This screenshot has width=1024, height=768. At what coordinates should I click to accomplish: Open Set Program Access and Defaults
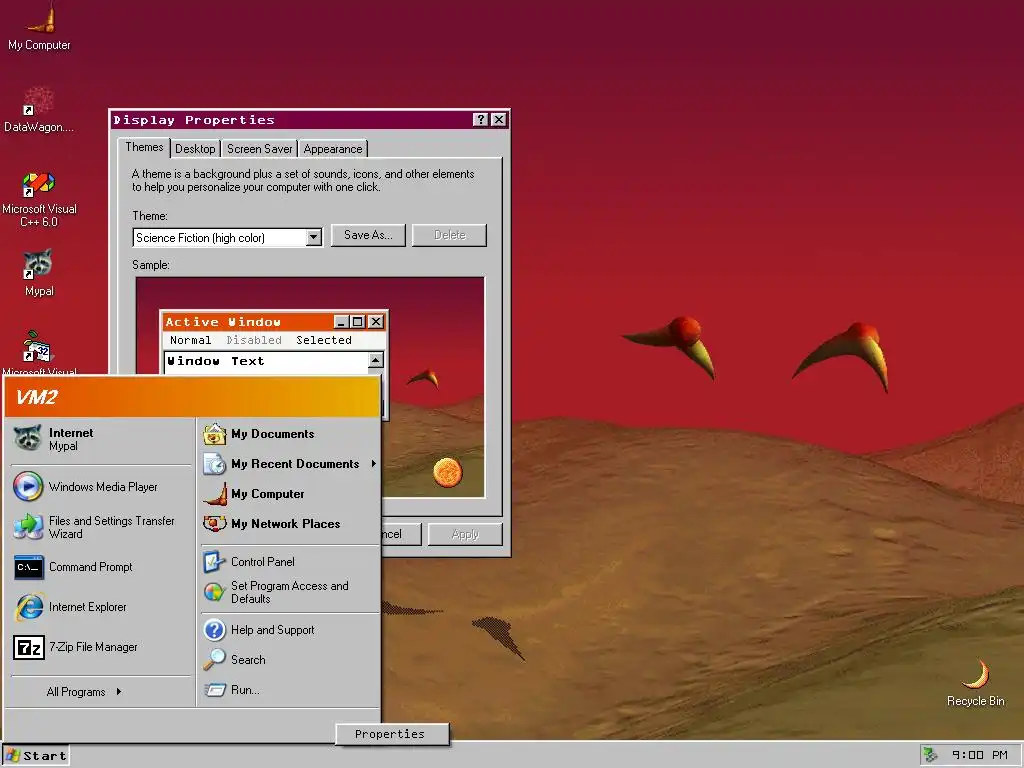[x=289, y=592]
